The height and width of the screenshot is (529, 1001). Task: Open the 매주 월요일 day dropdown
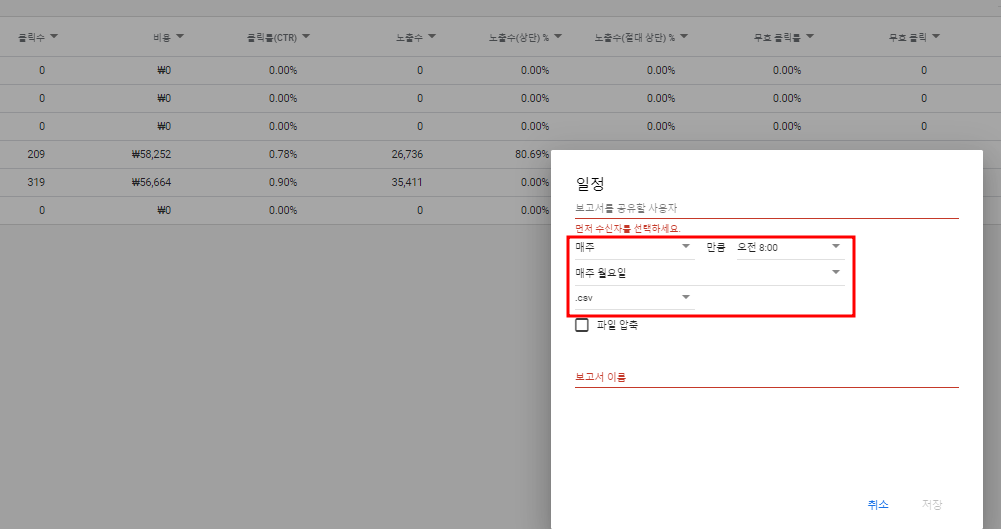coord(709,273)
